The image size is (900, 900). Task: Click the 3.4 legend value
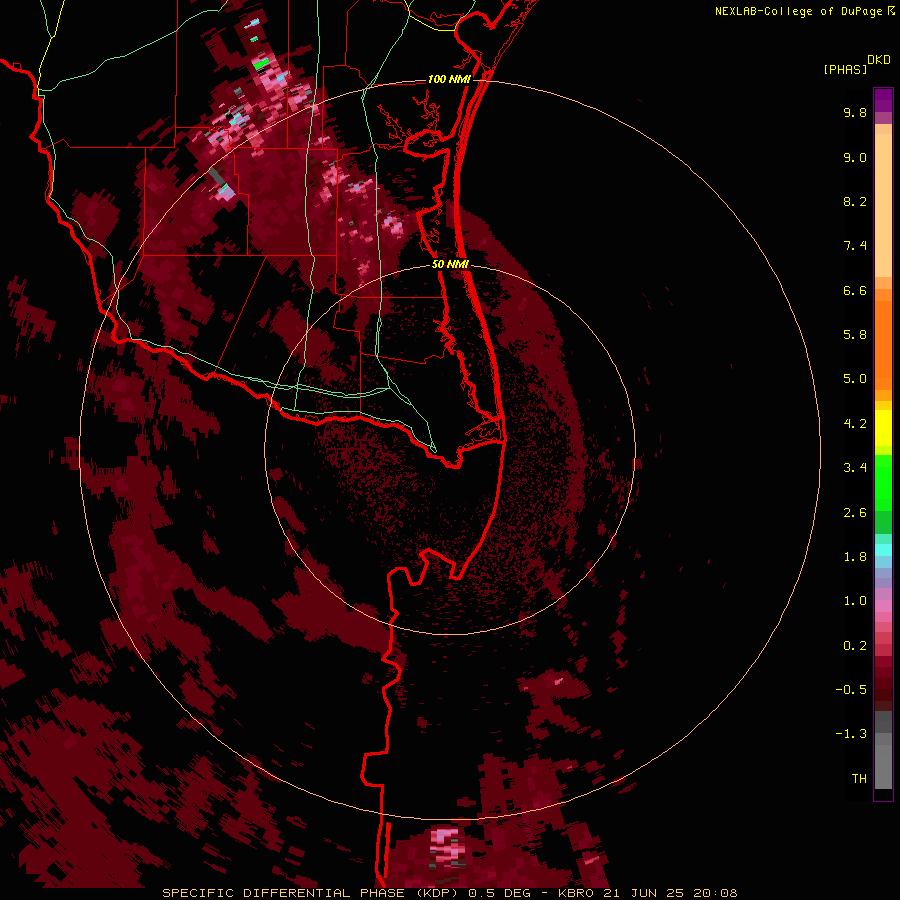click(x=855, y=468)
